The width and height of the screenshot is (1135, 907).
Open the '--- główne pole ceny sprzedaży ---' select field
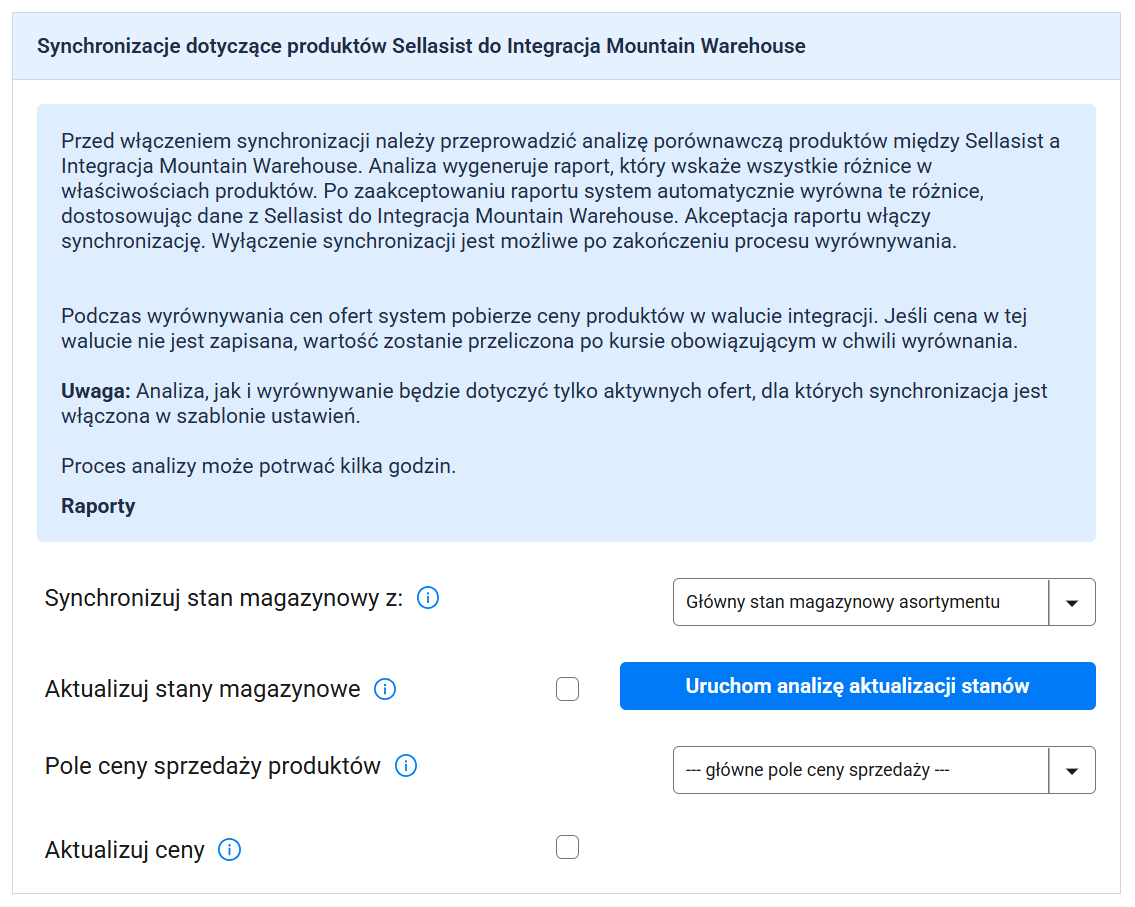pos(861,770)
